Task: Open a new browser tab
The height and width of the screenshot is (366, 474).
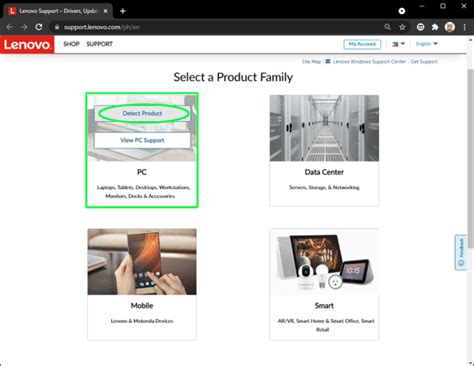Action: point(123,11)
